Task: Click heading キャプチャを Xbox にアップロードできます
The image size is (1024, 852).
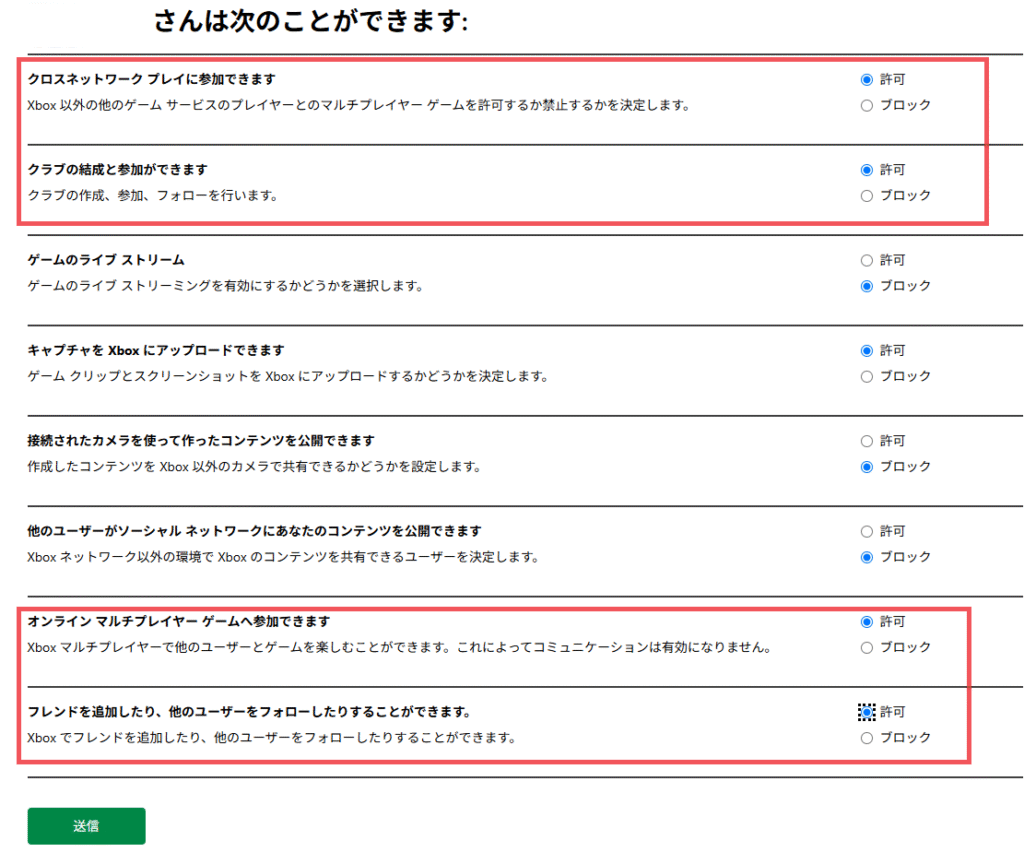Action: [156, 351]
